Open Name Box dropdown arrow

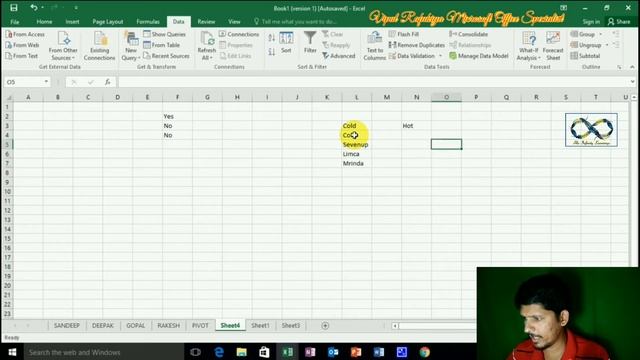pos(46,82)
